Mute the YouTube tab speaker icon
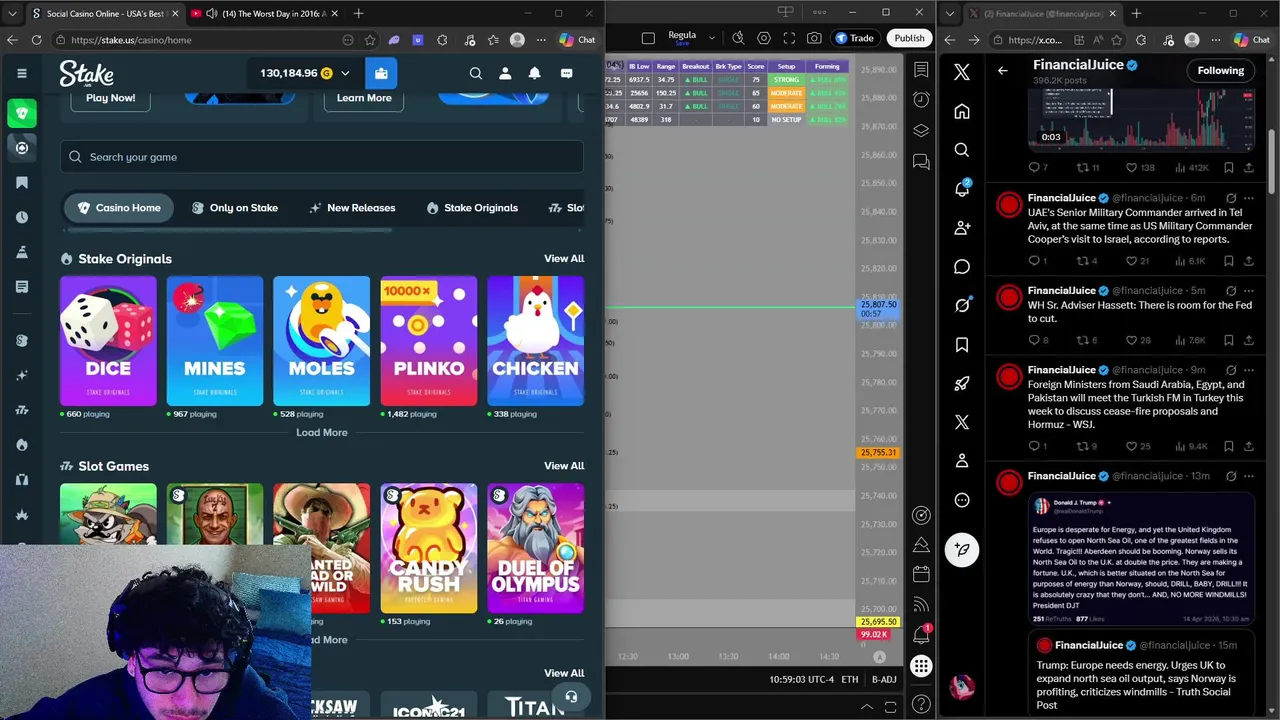1280x720 pixels. [211, 13]
